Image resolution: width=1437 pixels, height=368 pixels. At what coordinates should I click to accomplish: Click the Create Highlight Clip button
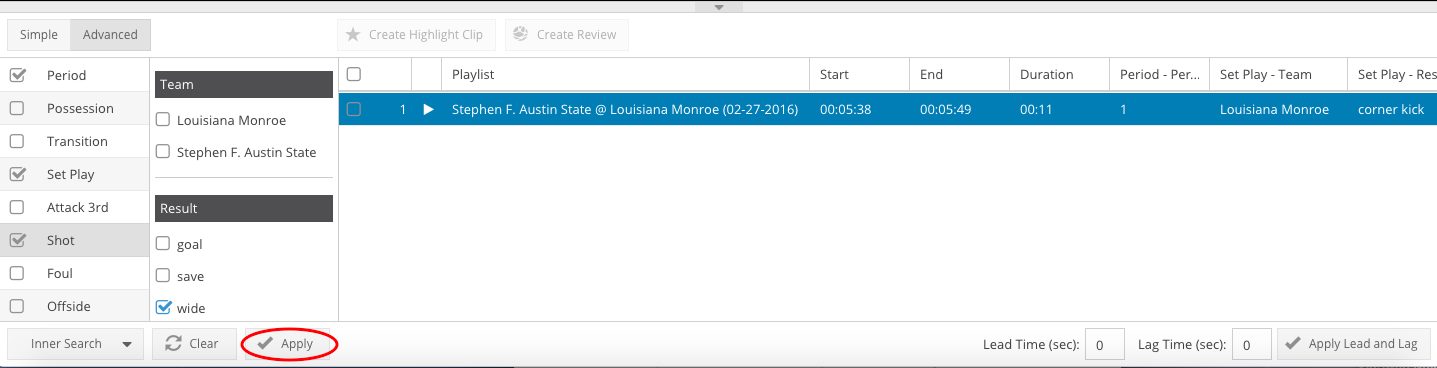point(415,34)
